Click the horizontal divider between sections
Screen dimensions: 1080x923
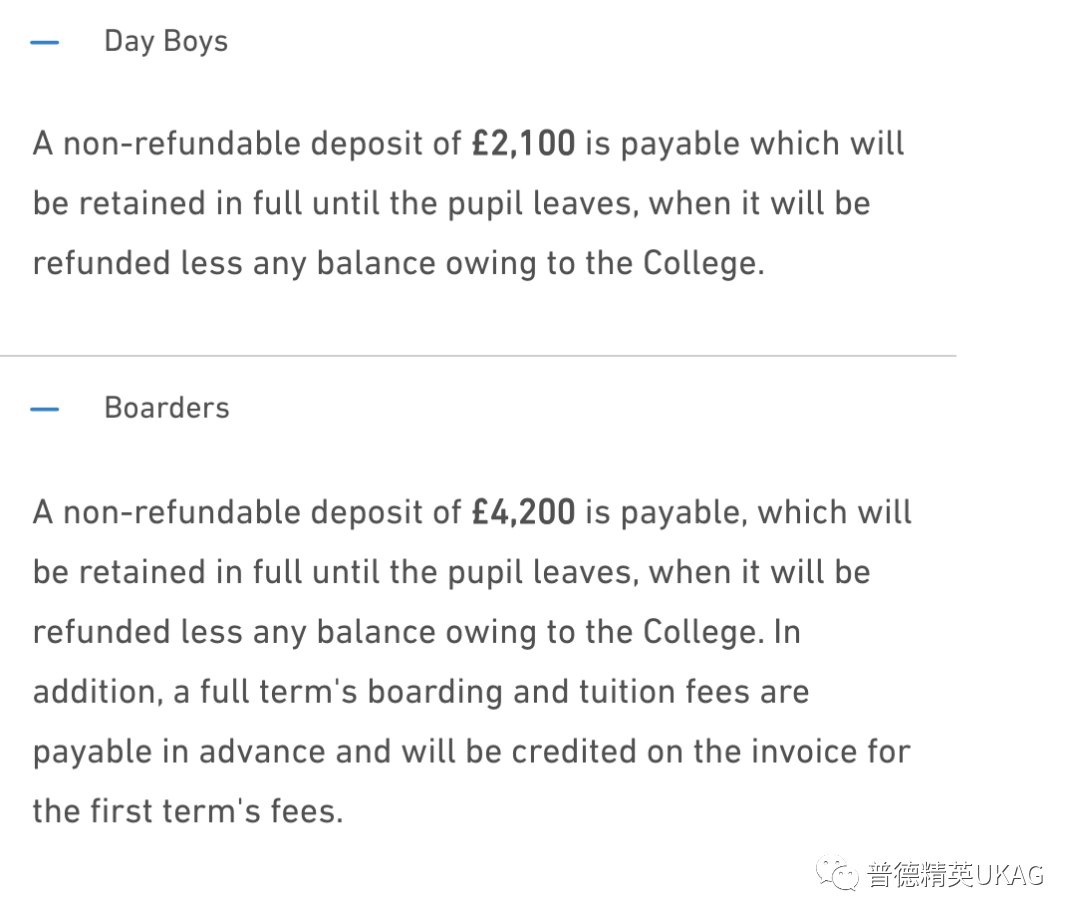point(478,356)
